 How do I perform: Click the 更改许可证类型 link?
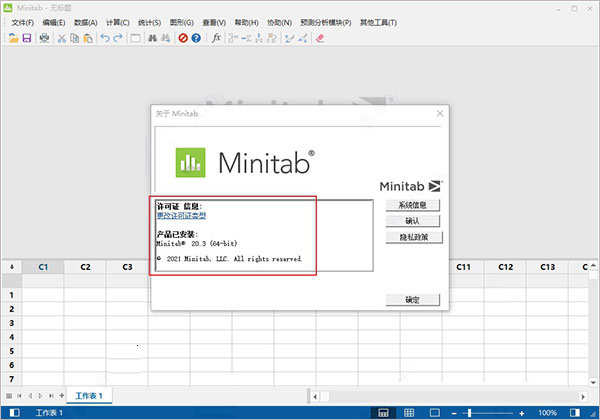181,216
